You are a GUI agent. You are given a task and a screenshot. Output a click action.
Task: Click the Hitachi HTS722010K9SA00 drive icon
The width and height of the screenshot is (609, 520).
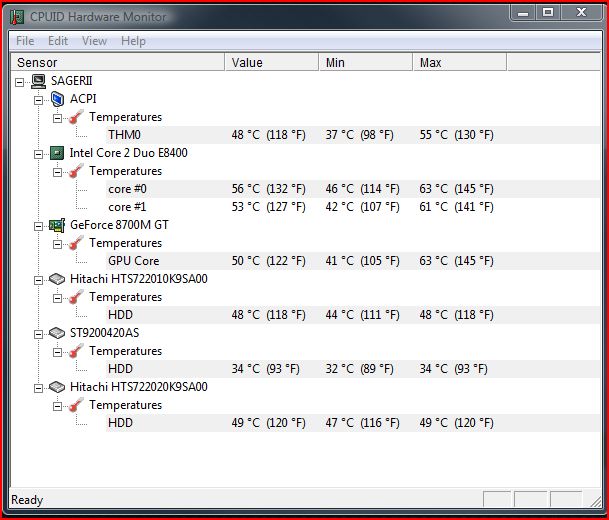pyautogui.click(x=57, y=279)
